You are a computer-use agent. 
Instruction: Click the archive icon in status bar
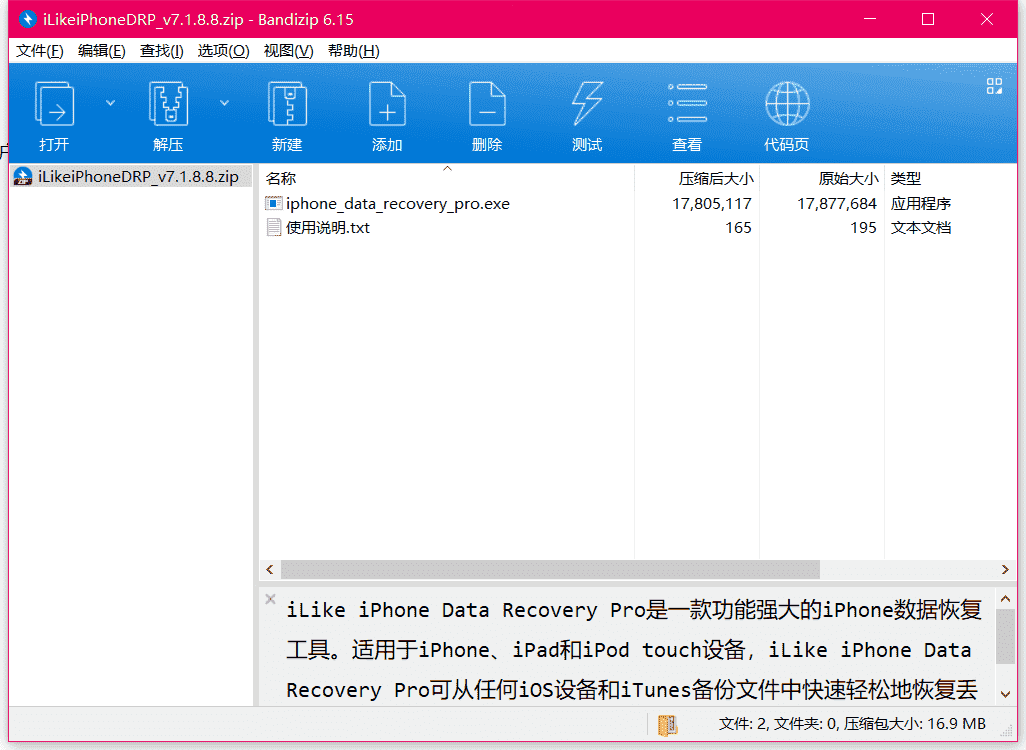667,724
